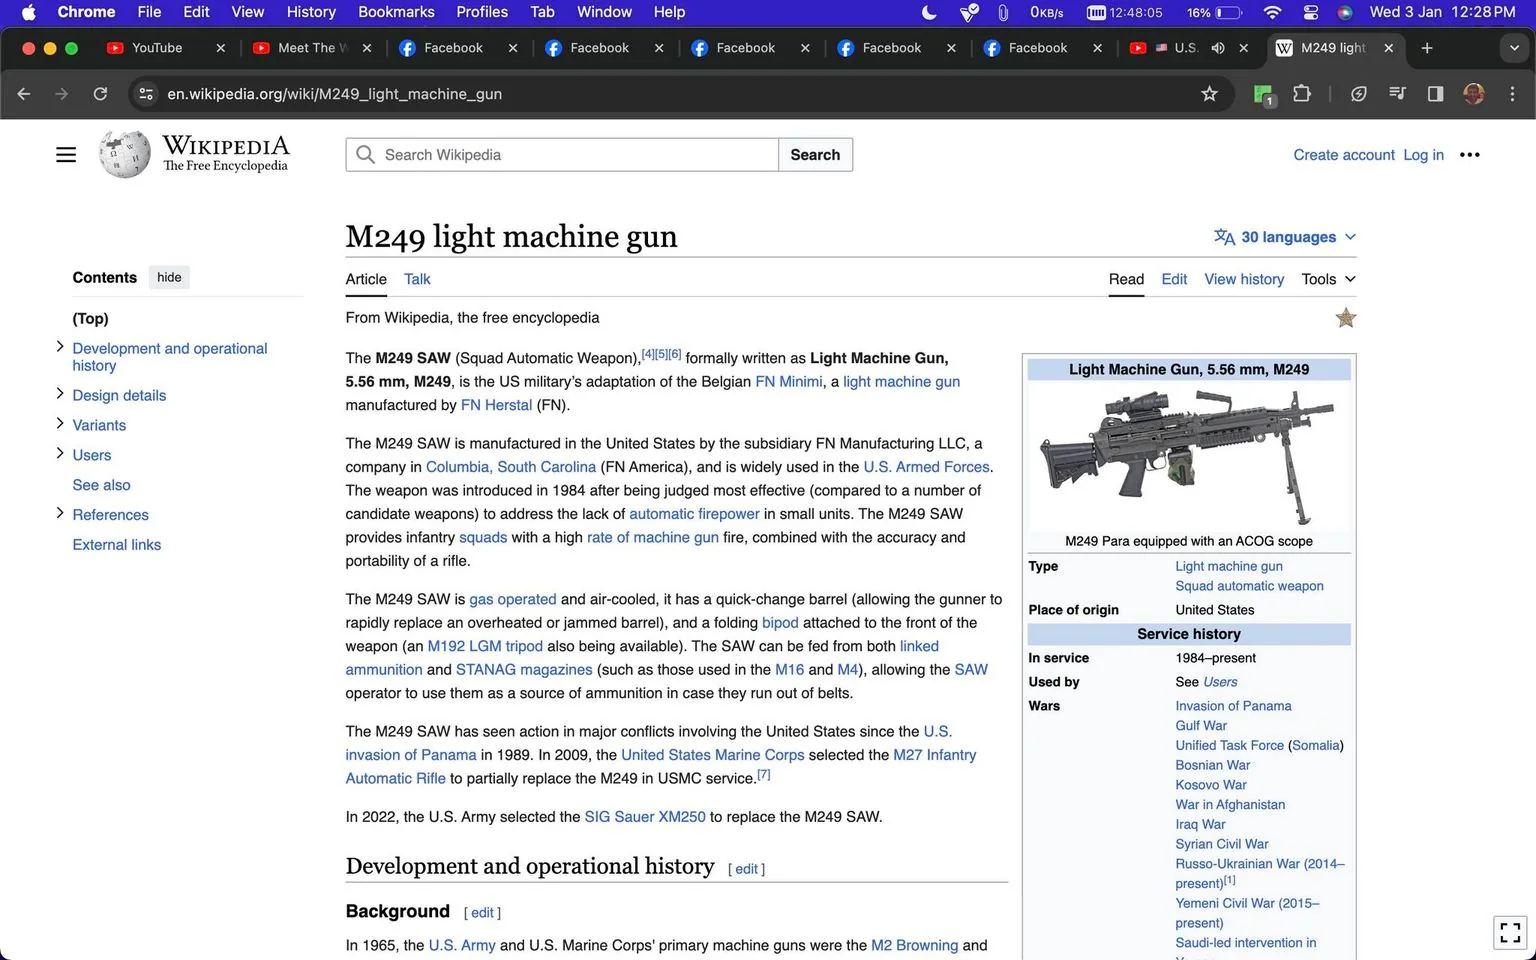The height and width of the screenshot is (960, 1536).
Task: Click the Search button
Action: tap(815, 155)
